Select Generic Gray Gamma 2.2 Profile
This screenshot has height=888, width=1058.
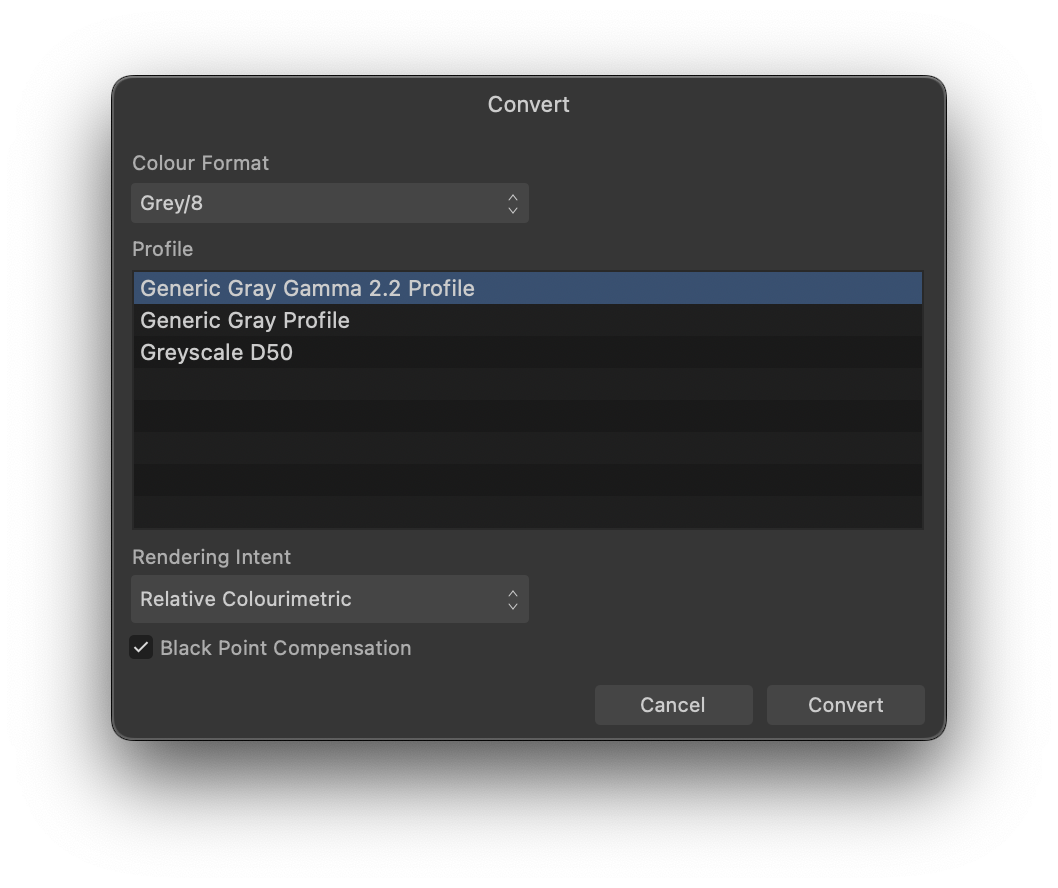(x=528, y=288)
